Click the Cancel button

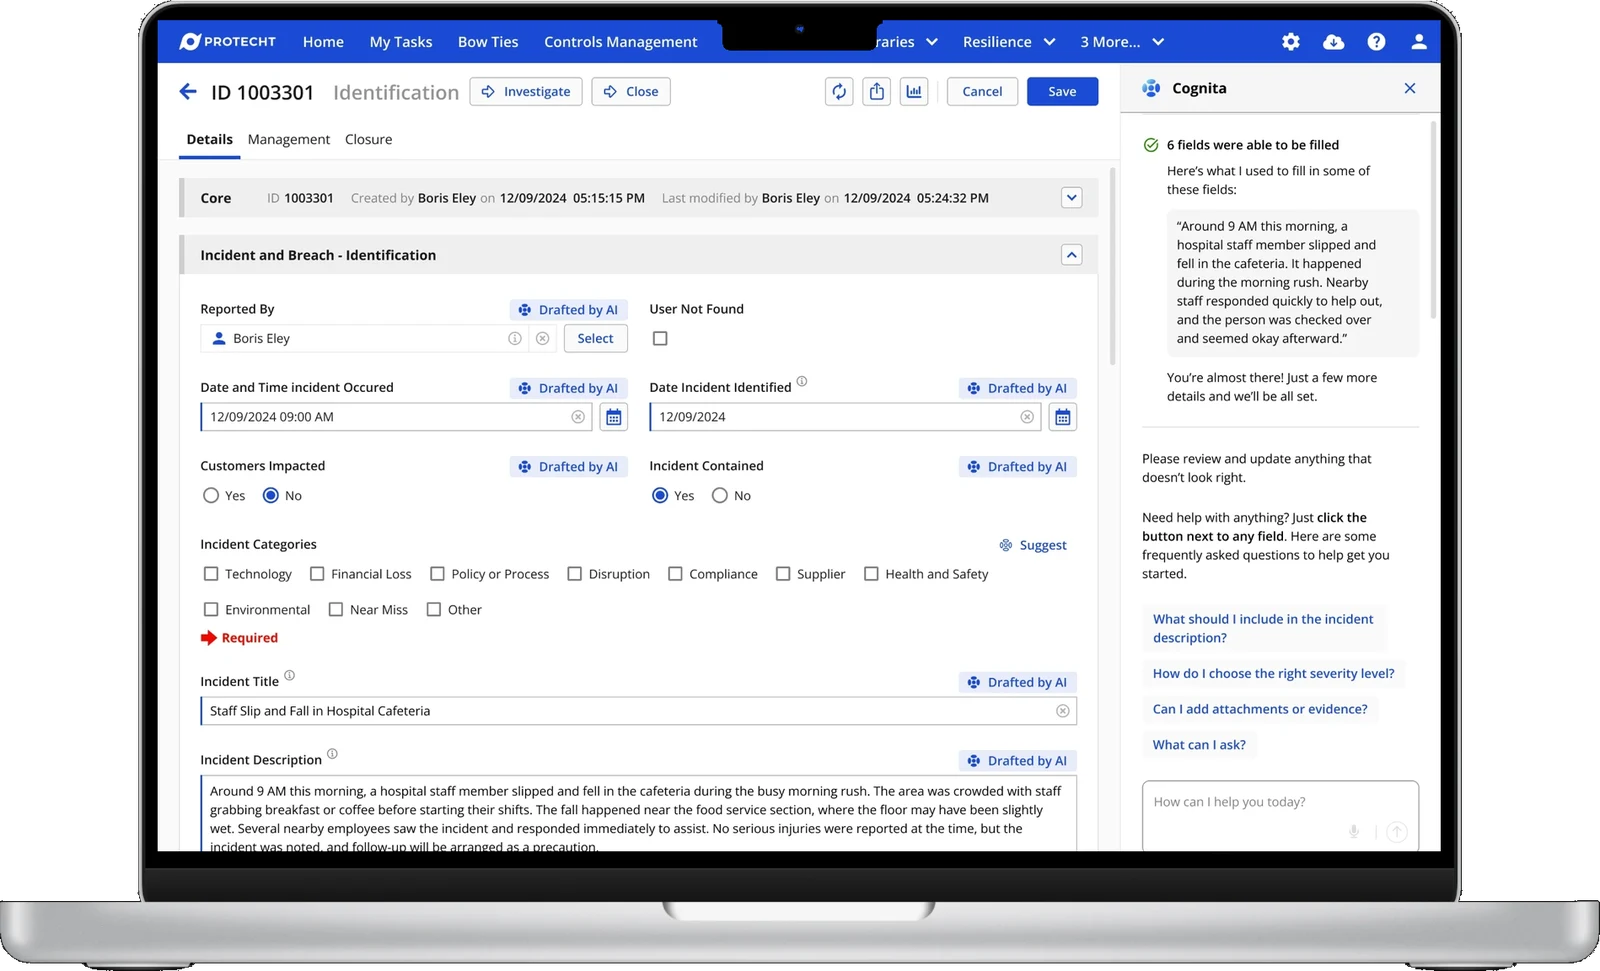982,92
